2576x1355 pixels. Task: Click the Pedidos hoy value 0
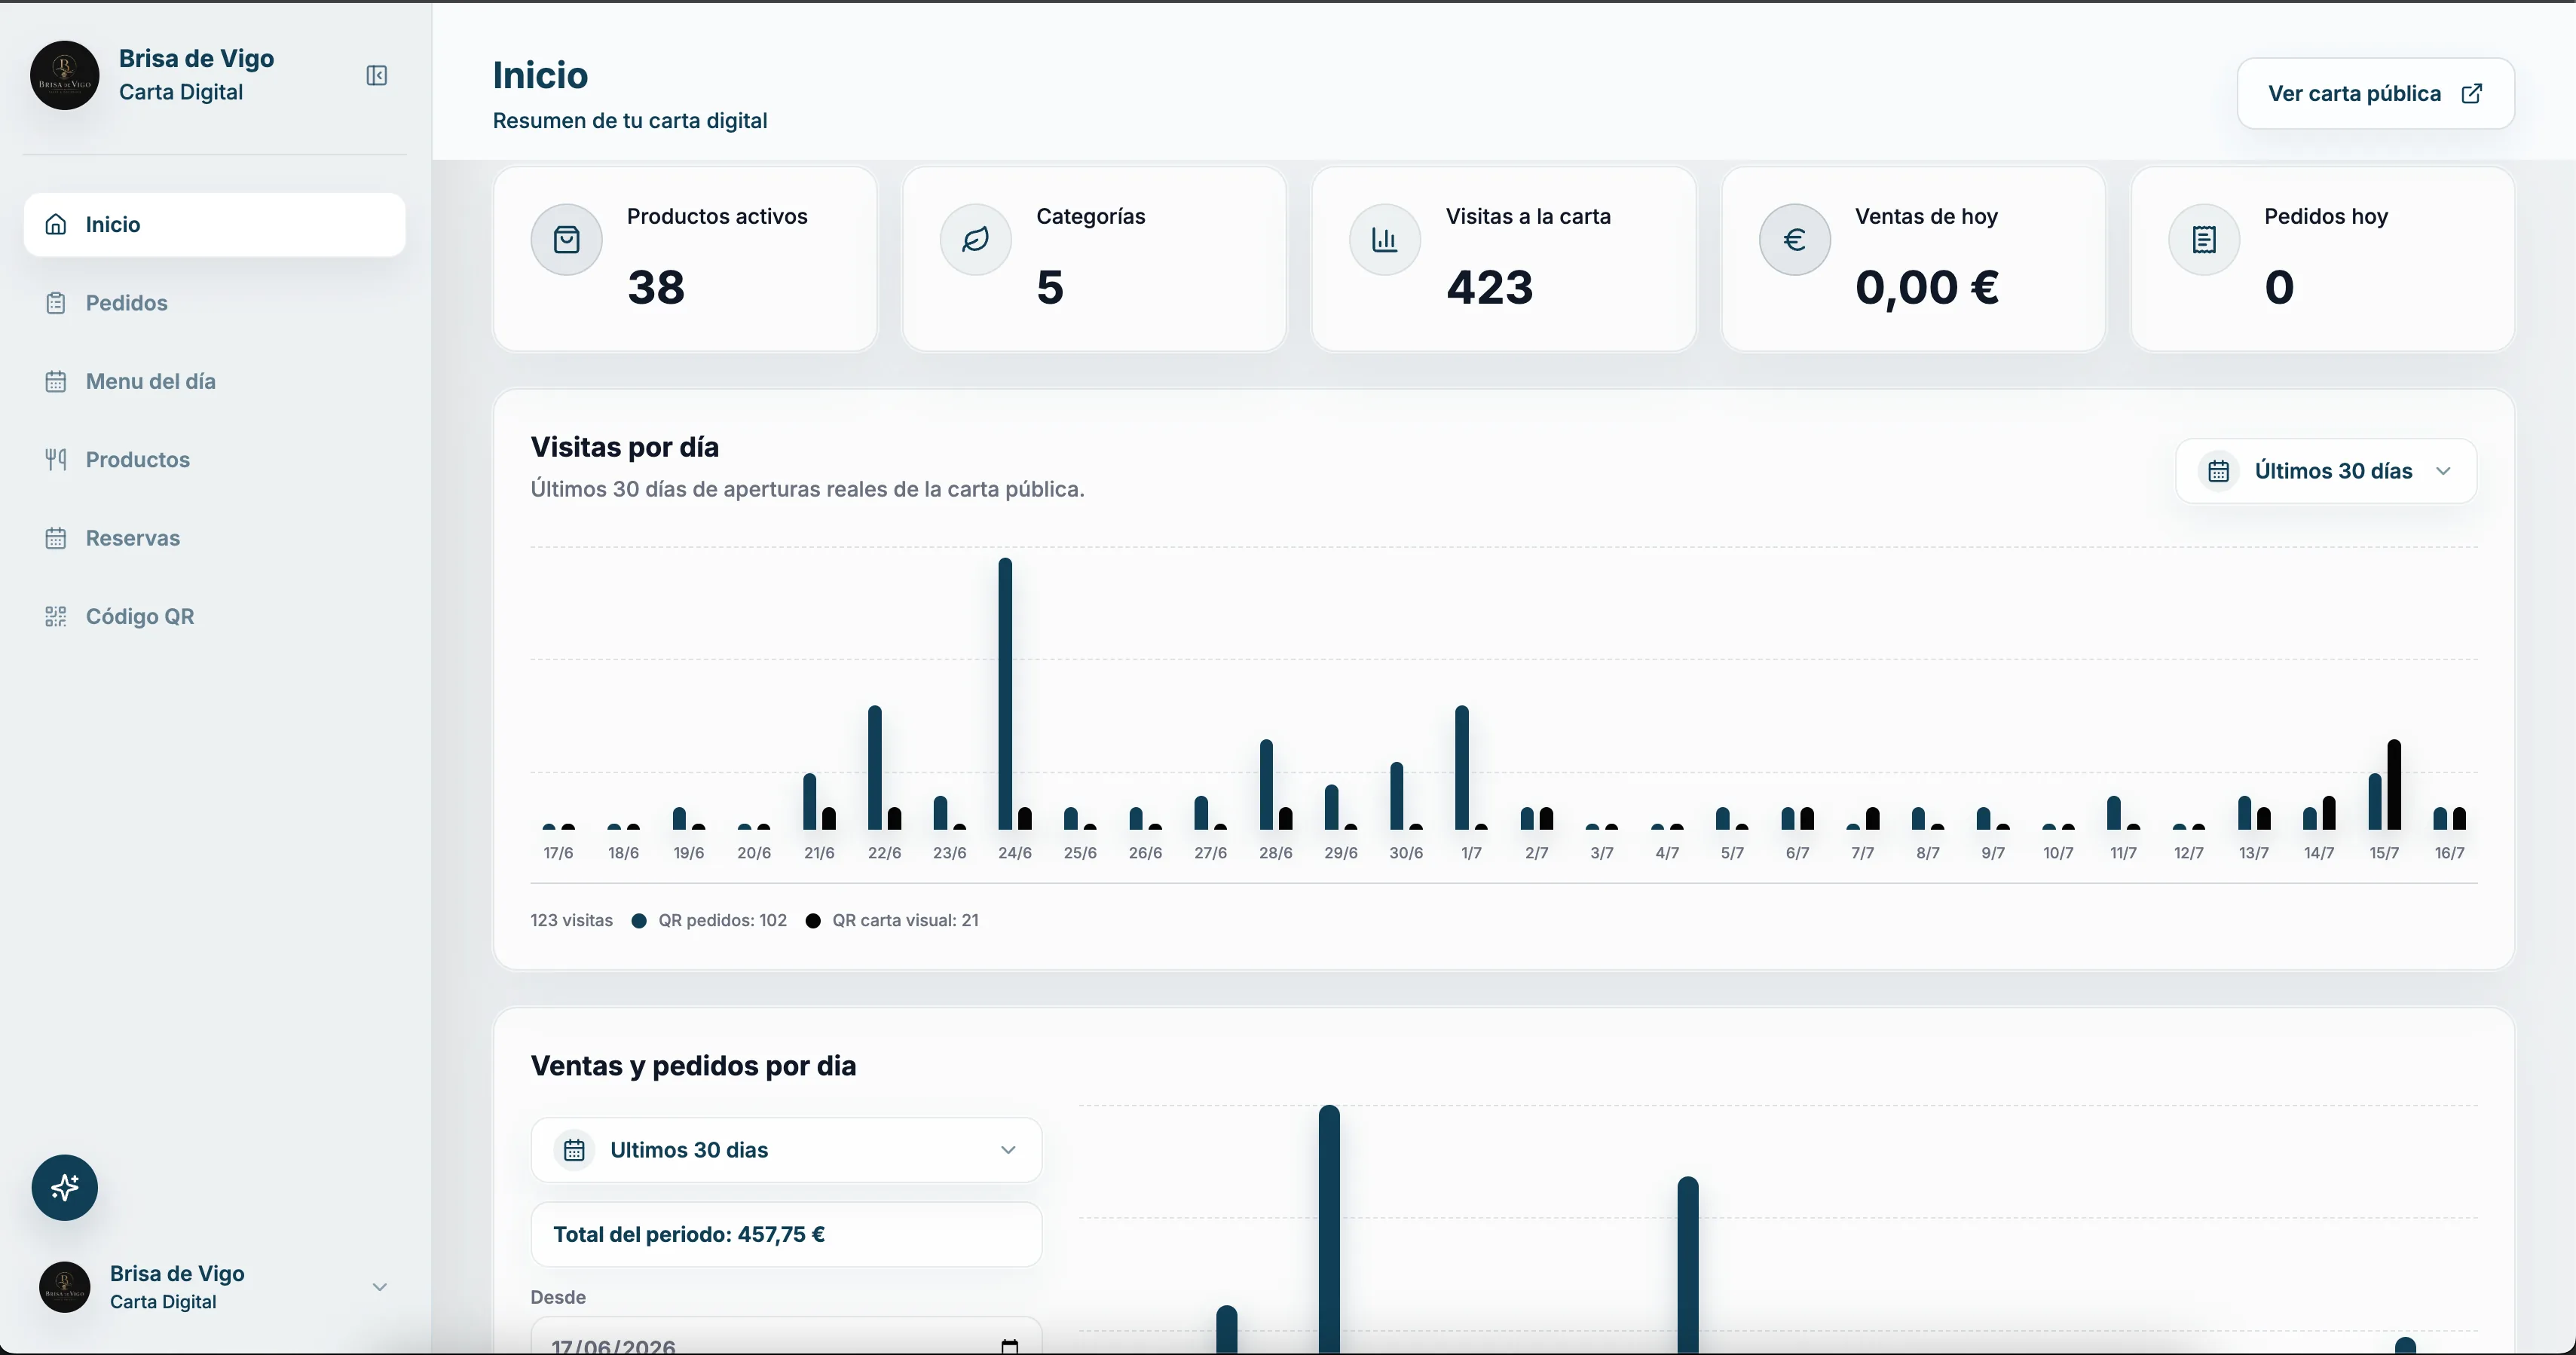(x=2279, y=288)
